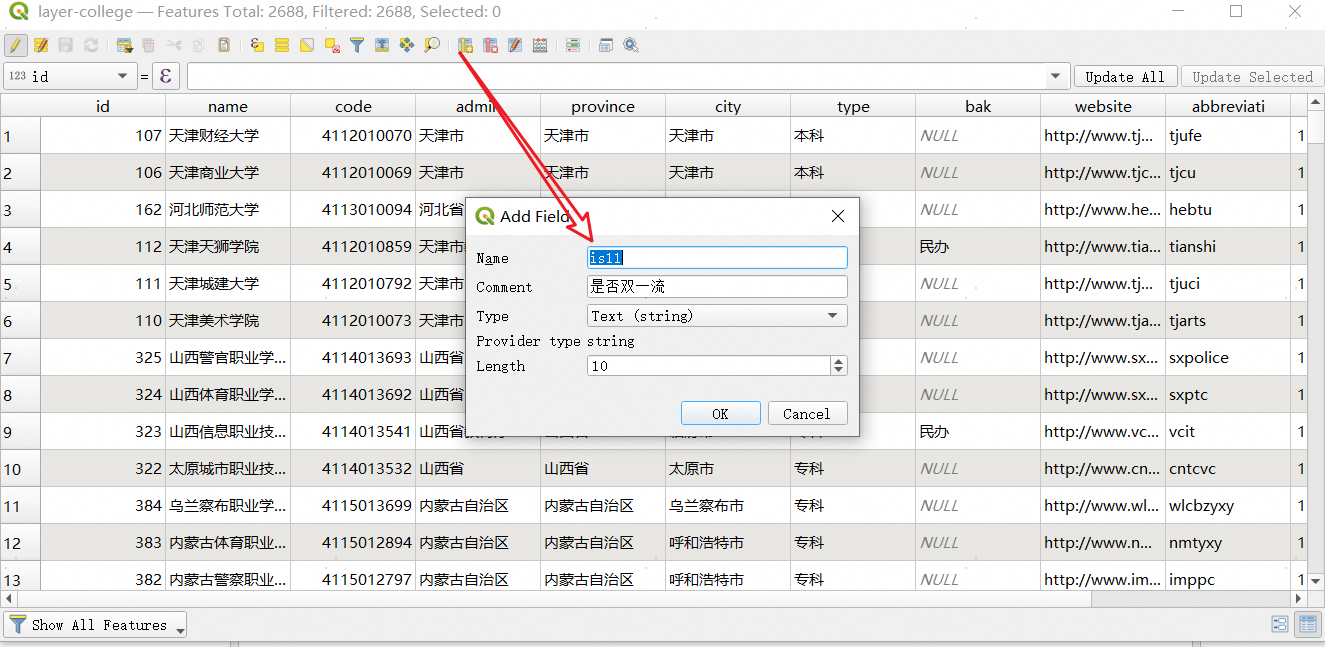The image size is (1325, 647).
Task: Click the Update All button
Action: coord(1124,77)
